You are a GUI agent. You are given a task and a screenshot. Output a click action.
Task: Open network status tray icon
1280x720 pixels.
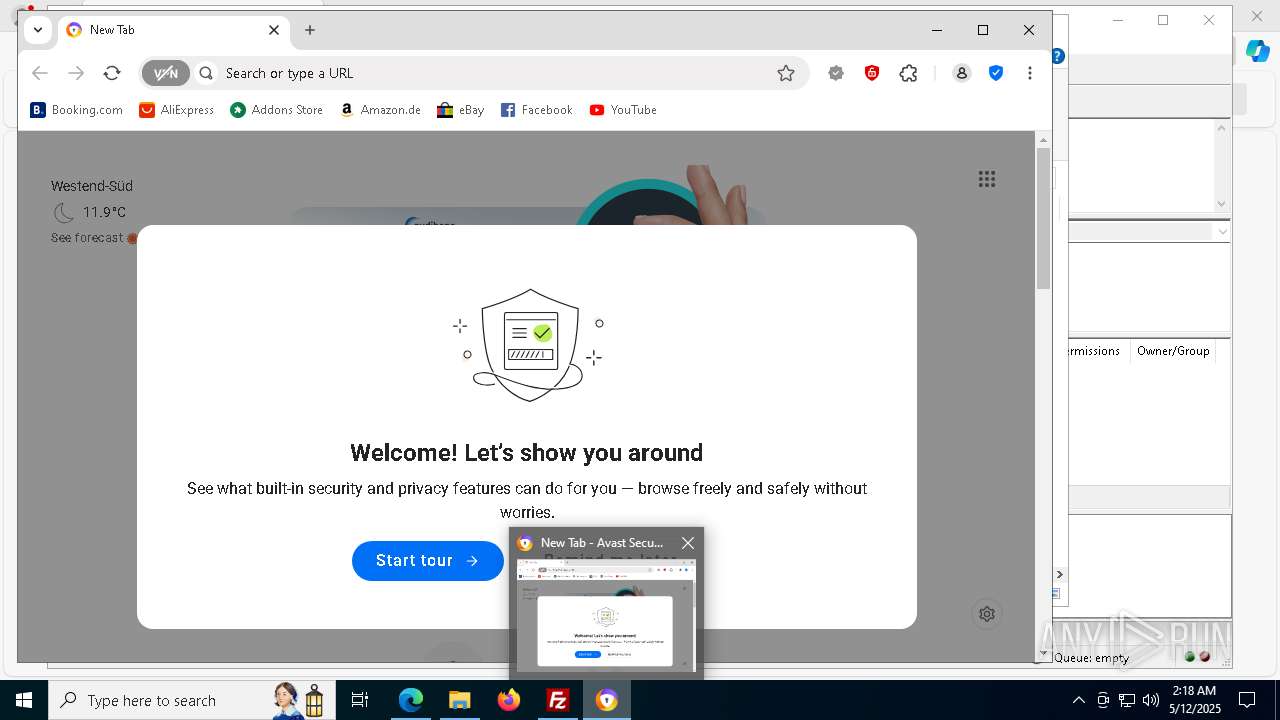coord(1127,700)
